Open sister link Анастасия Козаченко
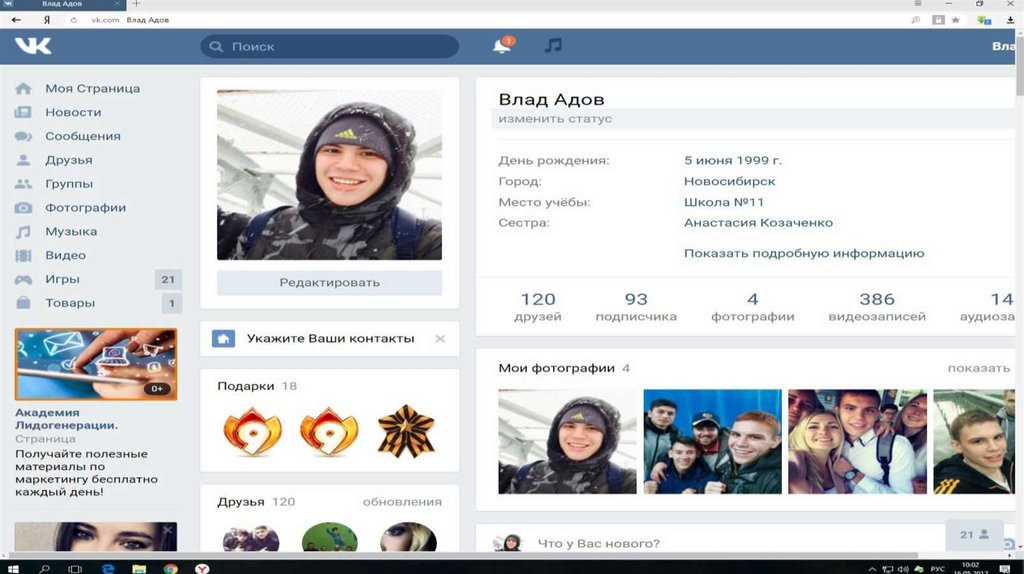1024x574 pixels. click(758, 223)
